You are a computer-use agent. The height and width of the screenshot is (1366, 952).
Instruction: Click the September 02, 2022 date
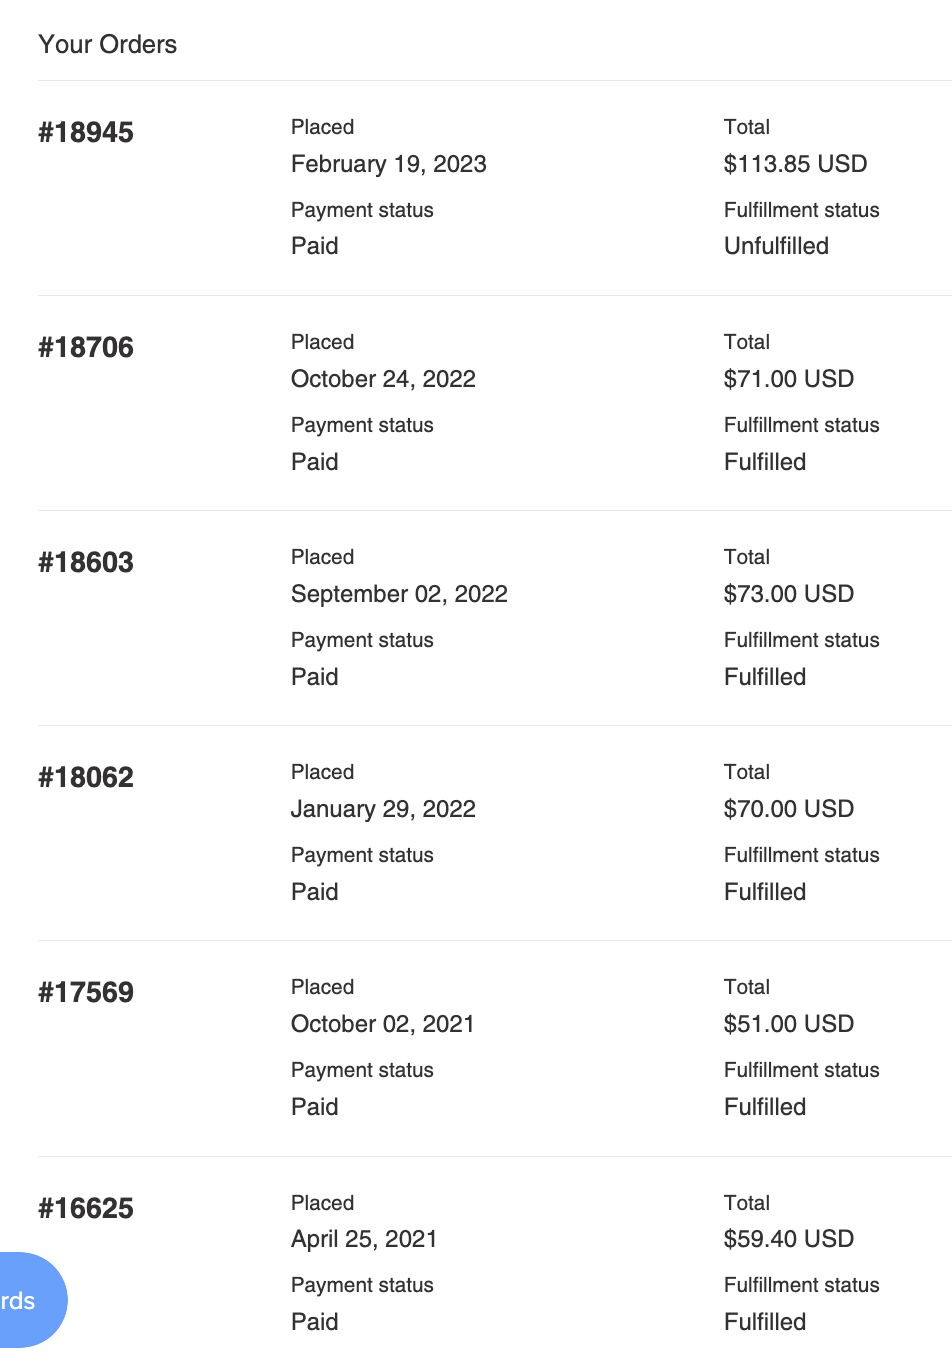click(399, 594)
